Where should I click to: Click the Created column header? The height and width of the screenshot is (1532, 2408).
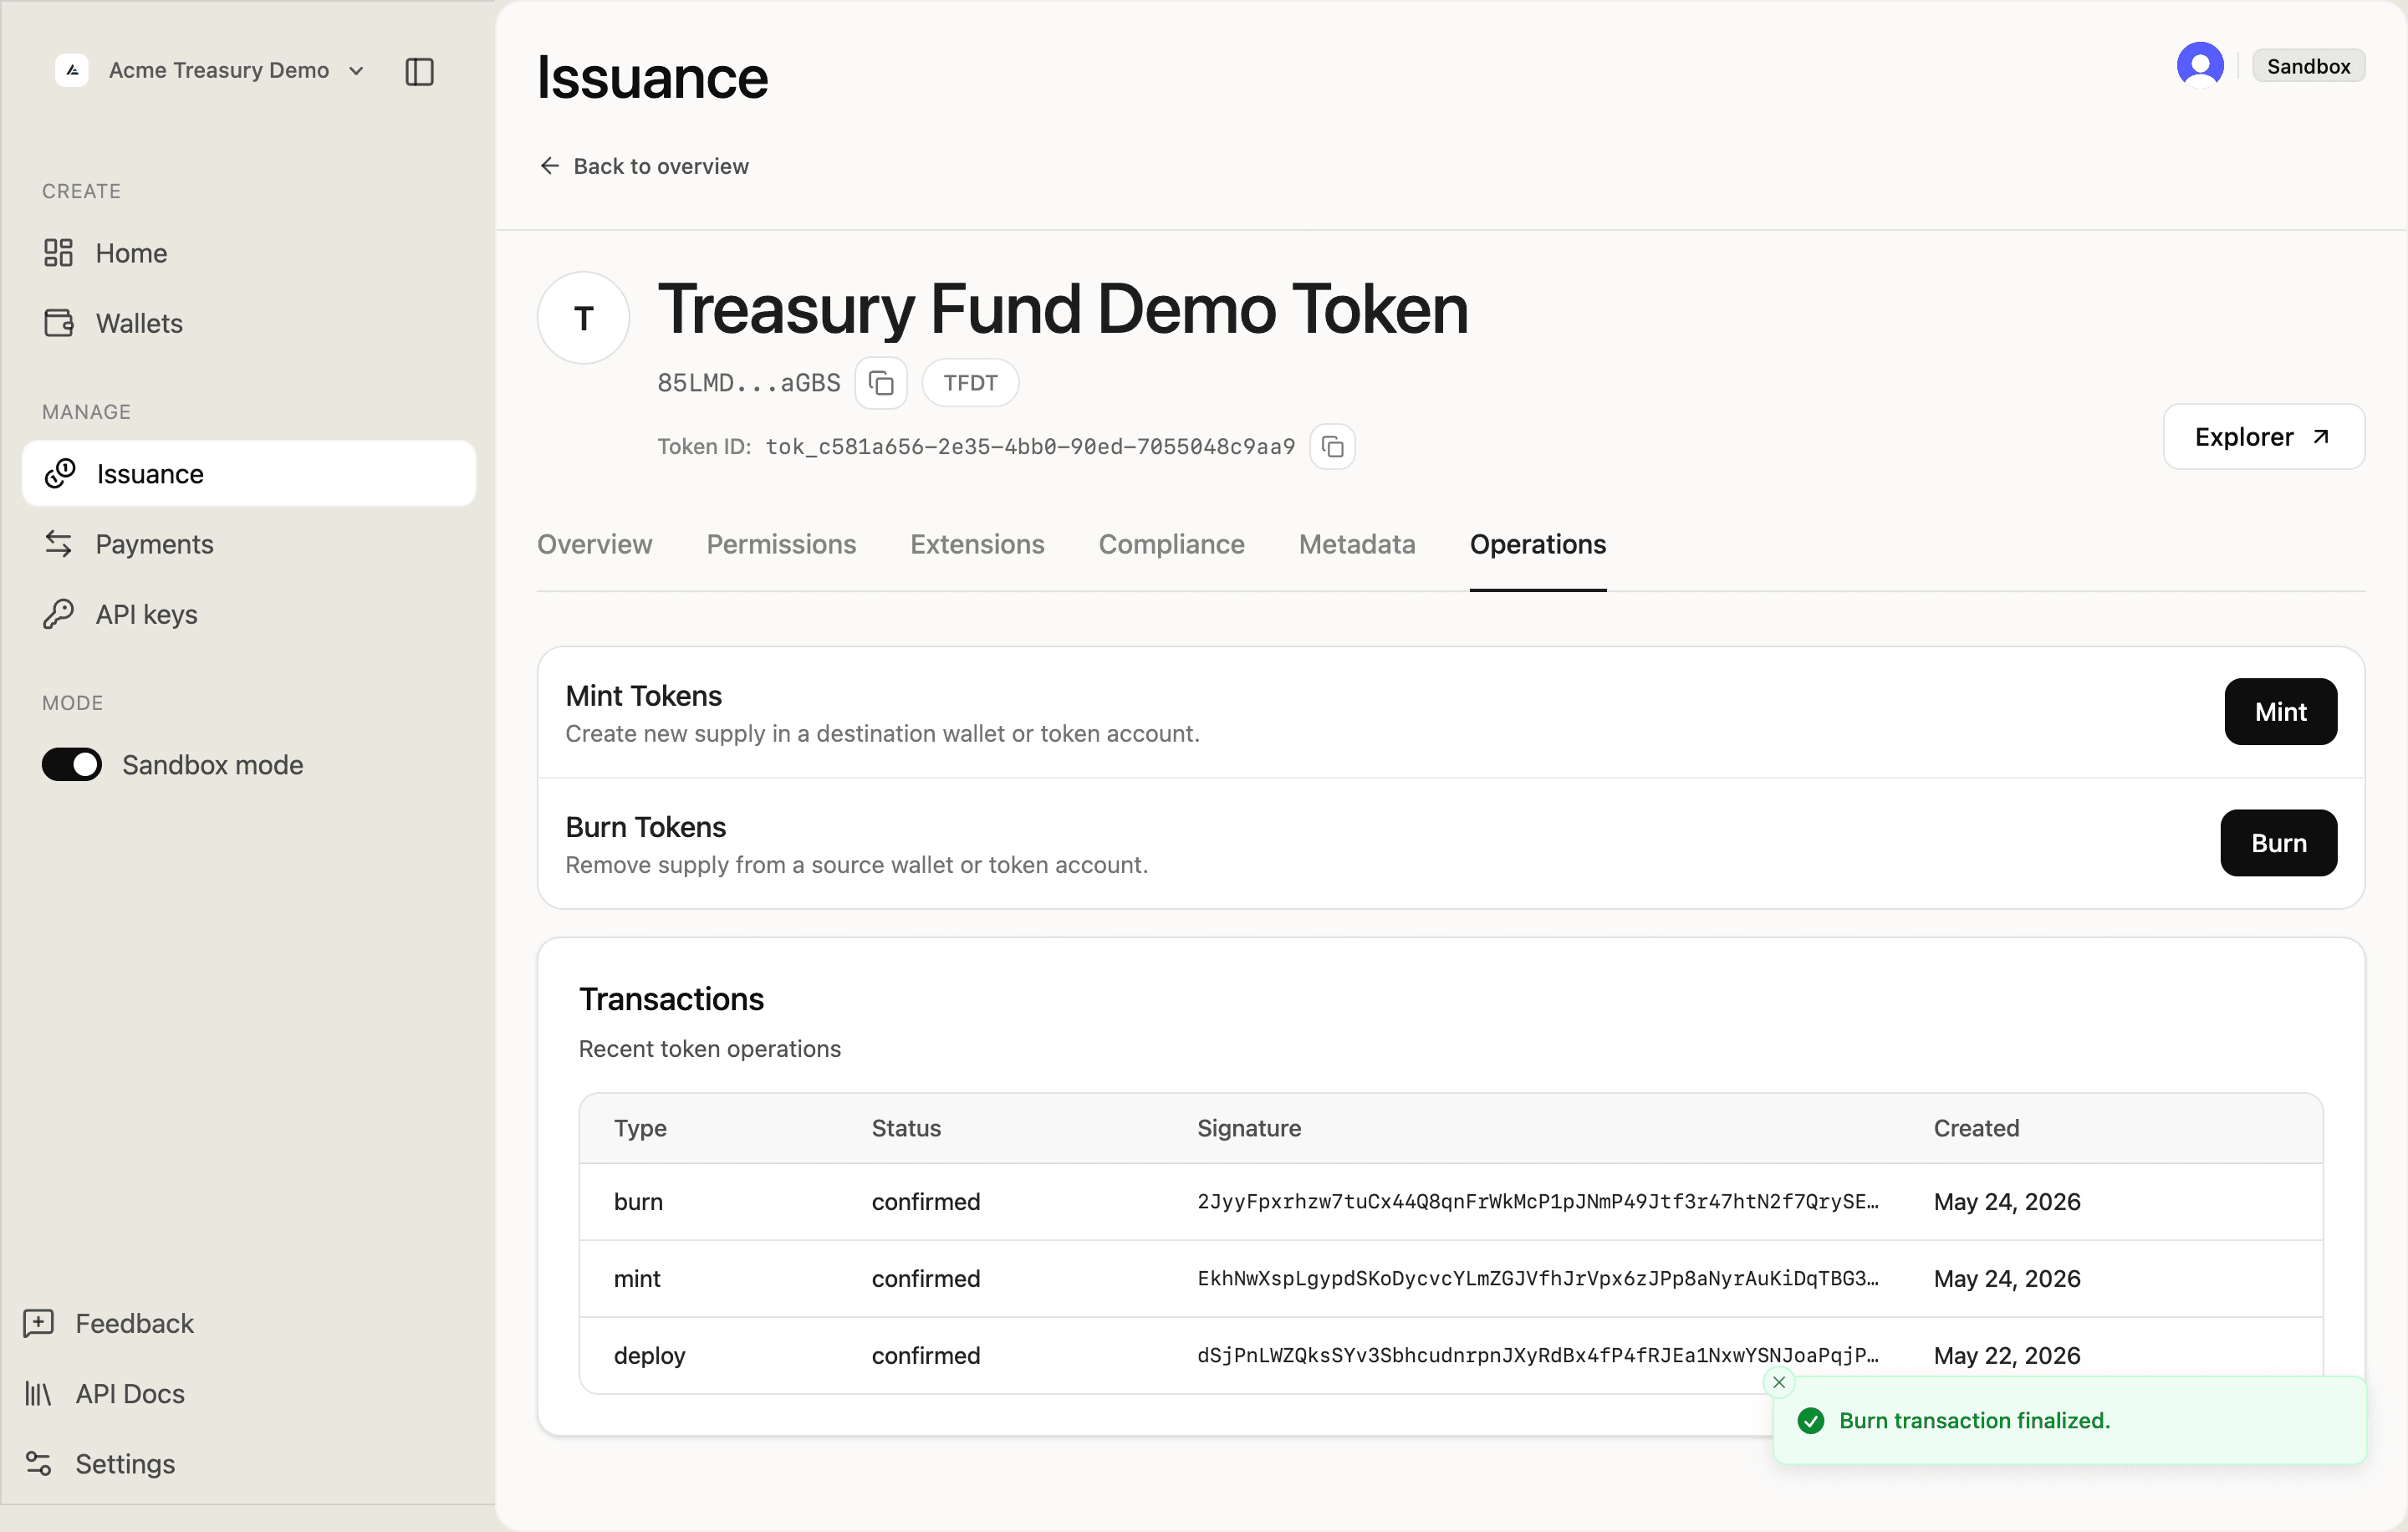click(1976, 1128)
